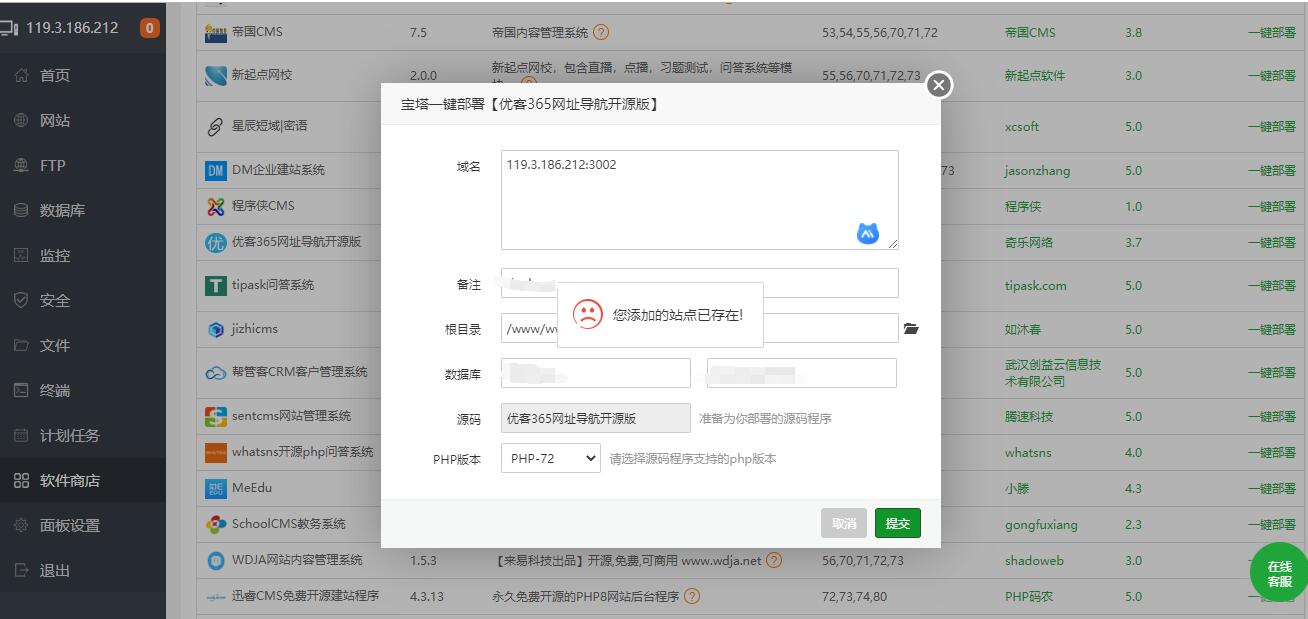The image size is (1308, 619).
Task: Click the SchoolCMS教务系统 icon
Action: tap(215, 524)
